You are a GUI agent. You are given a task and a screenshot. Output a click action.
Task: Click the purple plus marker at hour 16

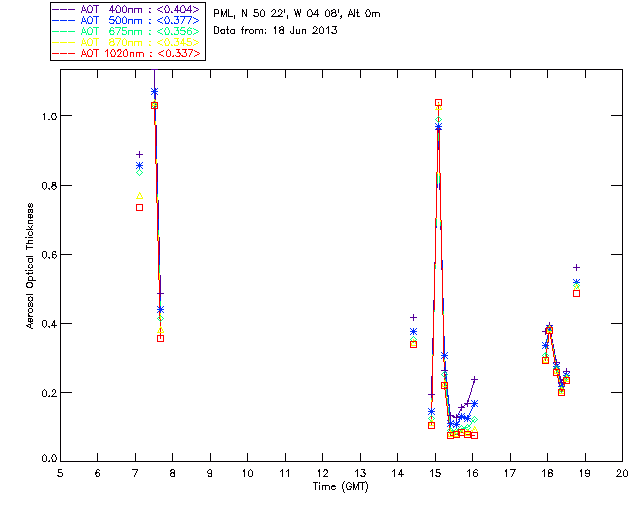point(474,379)
